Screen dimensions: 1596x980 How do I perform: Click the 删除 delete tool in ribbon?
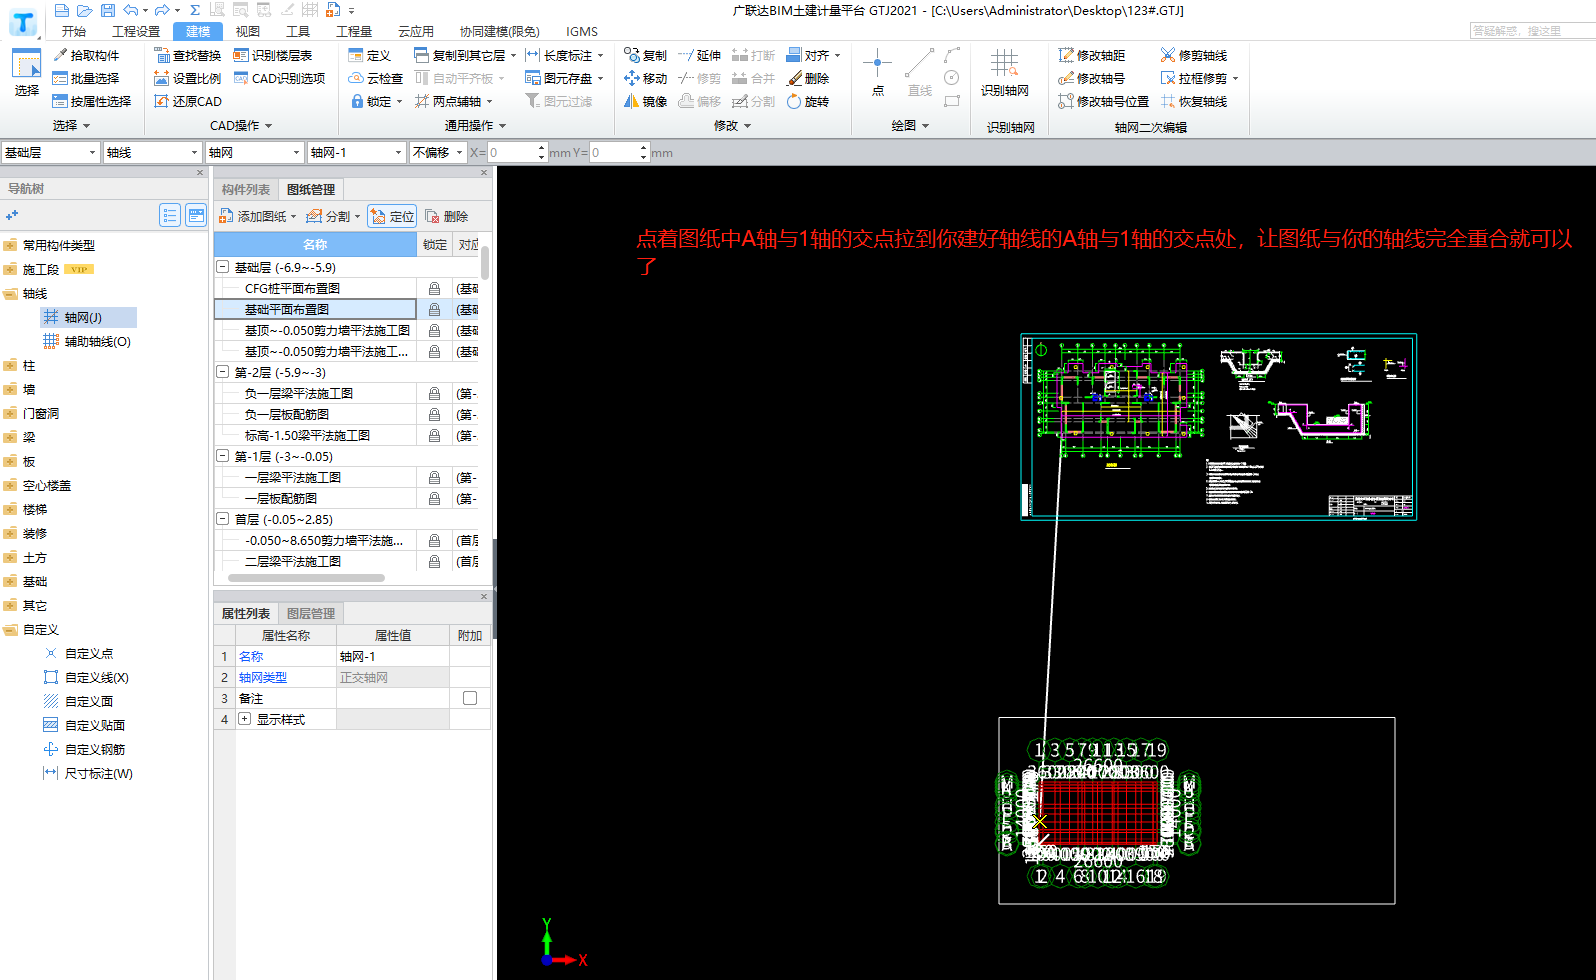pos(808,78)
